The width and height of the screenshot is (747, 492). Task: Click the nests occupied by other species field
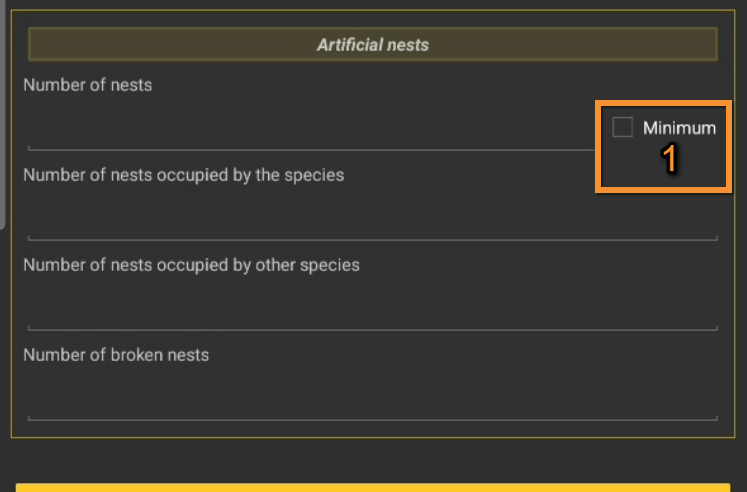372,312
